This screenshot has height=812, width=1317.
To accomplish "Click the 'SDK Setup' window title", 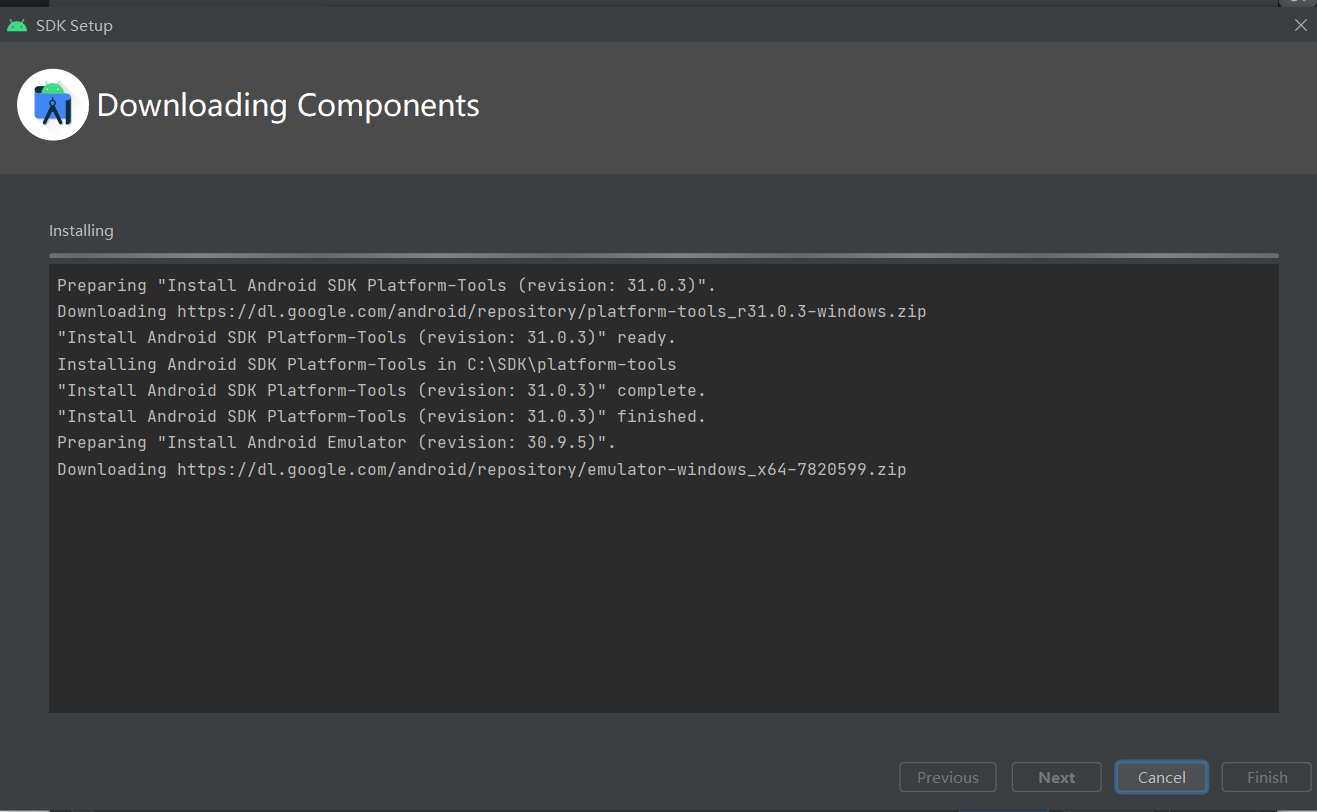I will click(x=74, y=26).
